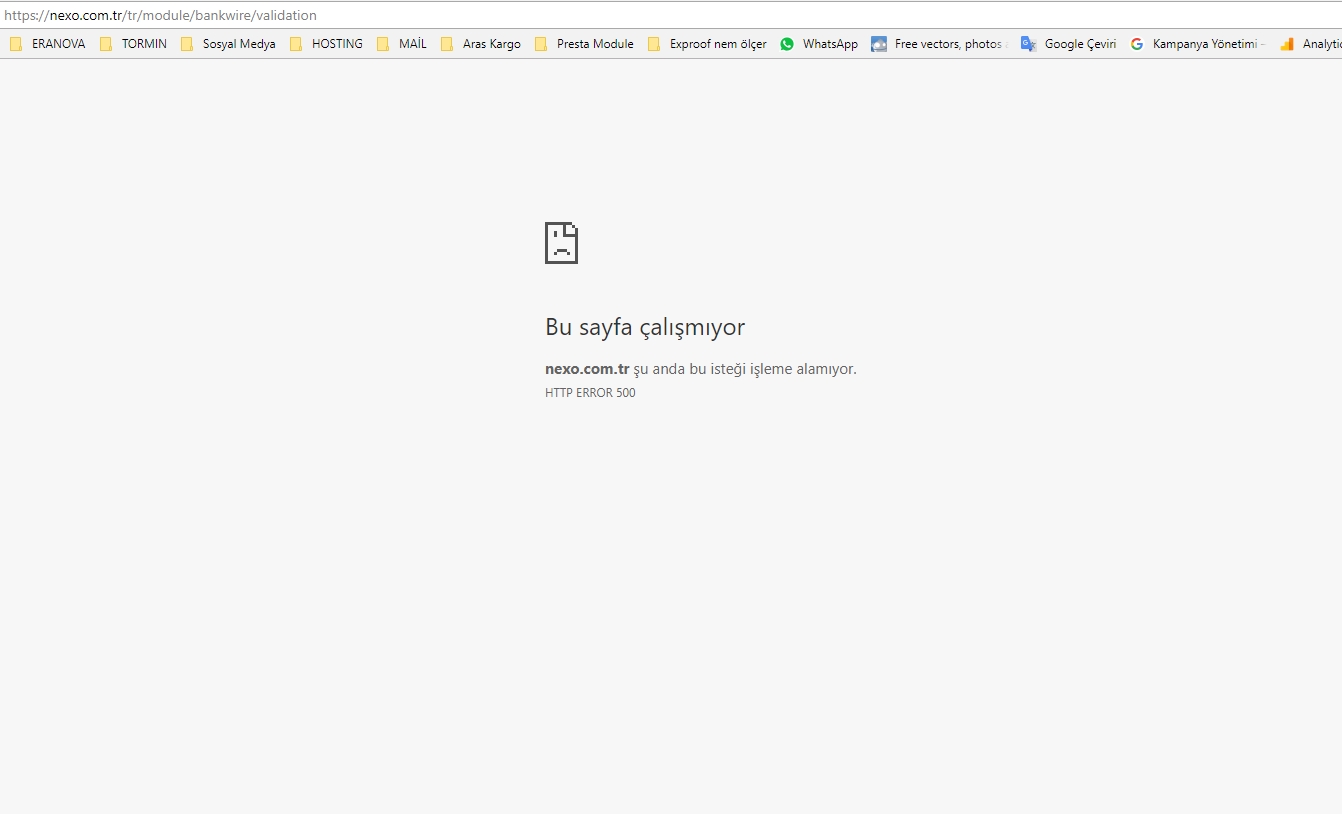Open the ERANOVA bookmark folder
1342x814 pixels.
(48, 44)
